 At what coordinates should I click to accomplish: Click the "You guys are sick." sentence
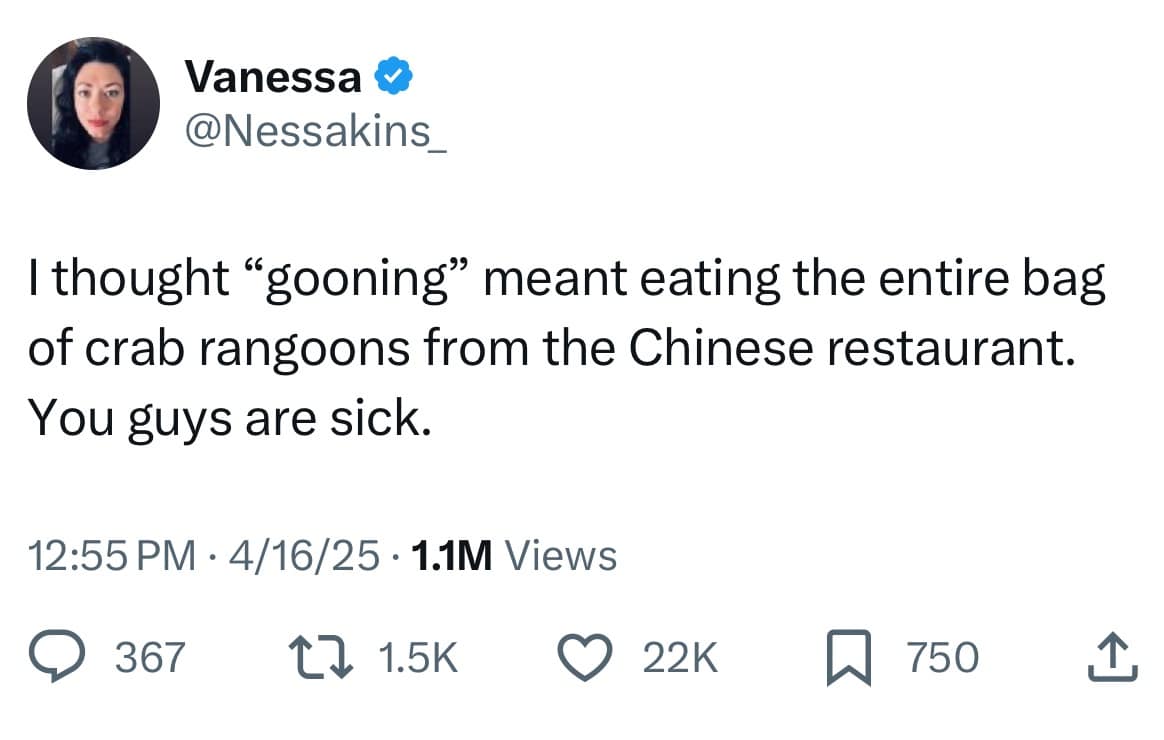[230, 416]
